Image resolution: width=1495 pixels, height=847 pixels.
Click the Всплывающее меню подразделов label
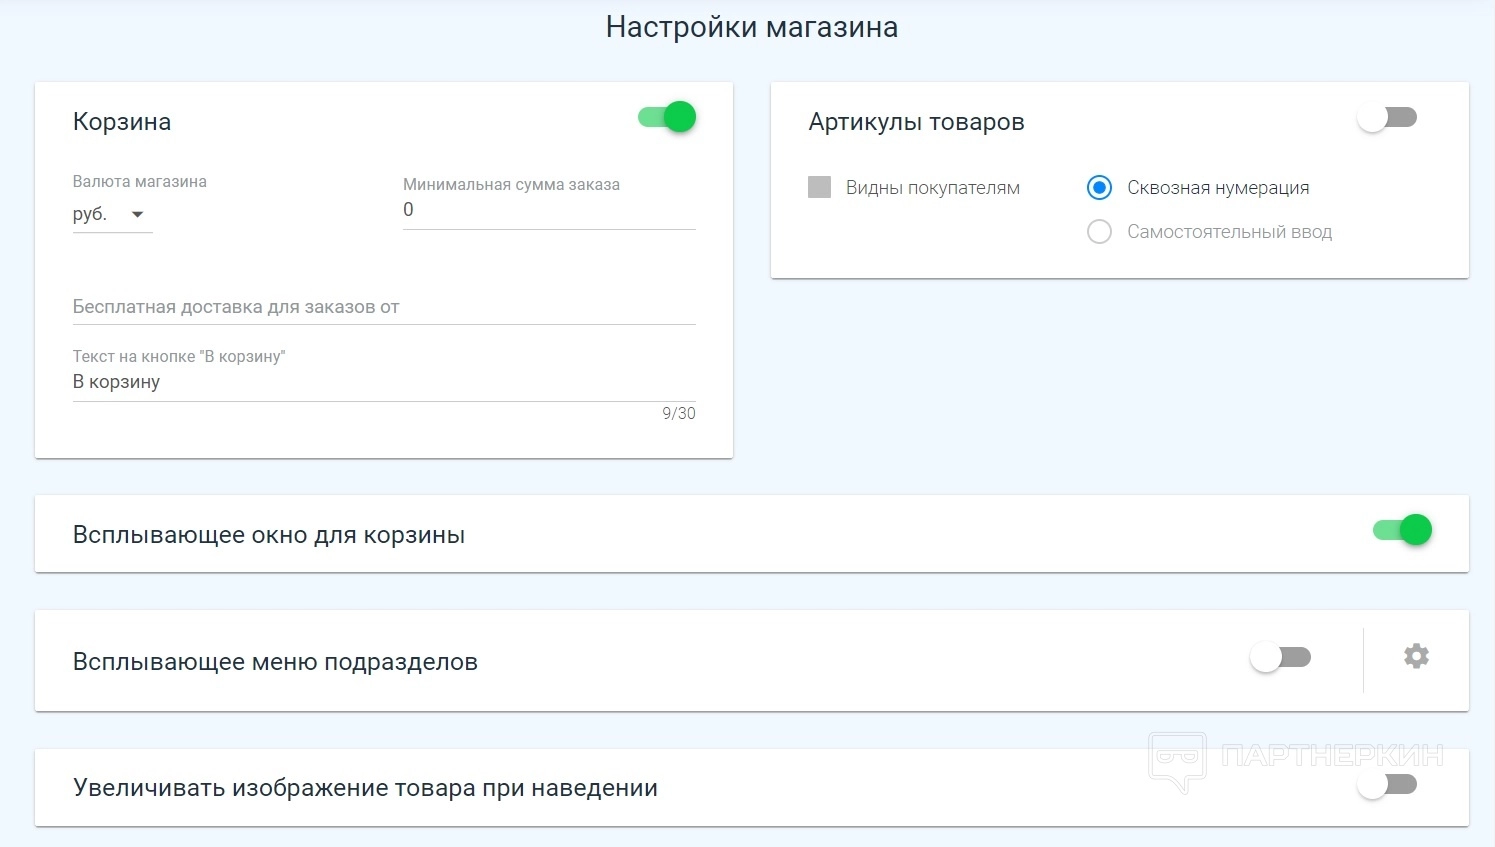tap(275, 662)
